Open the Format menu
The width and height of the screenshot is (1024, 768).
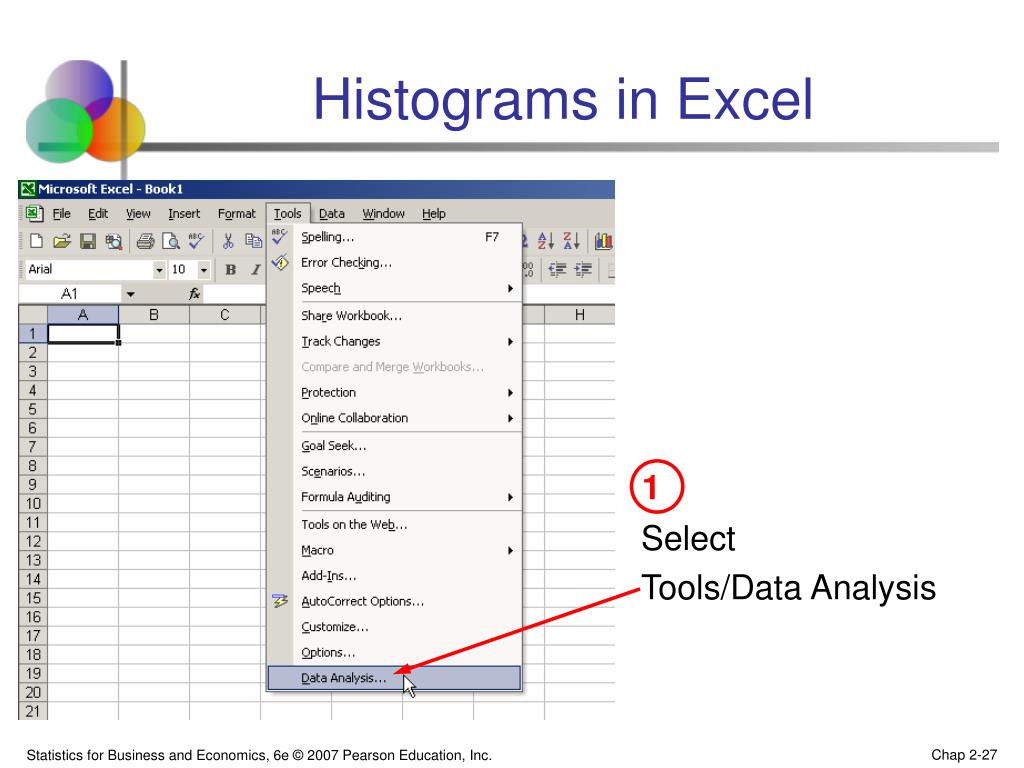(x=236, y=214)
